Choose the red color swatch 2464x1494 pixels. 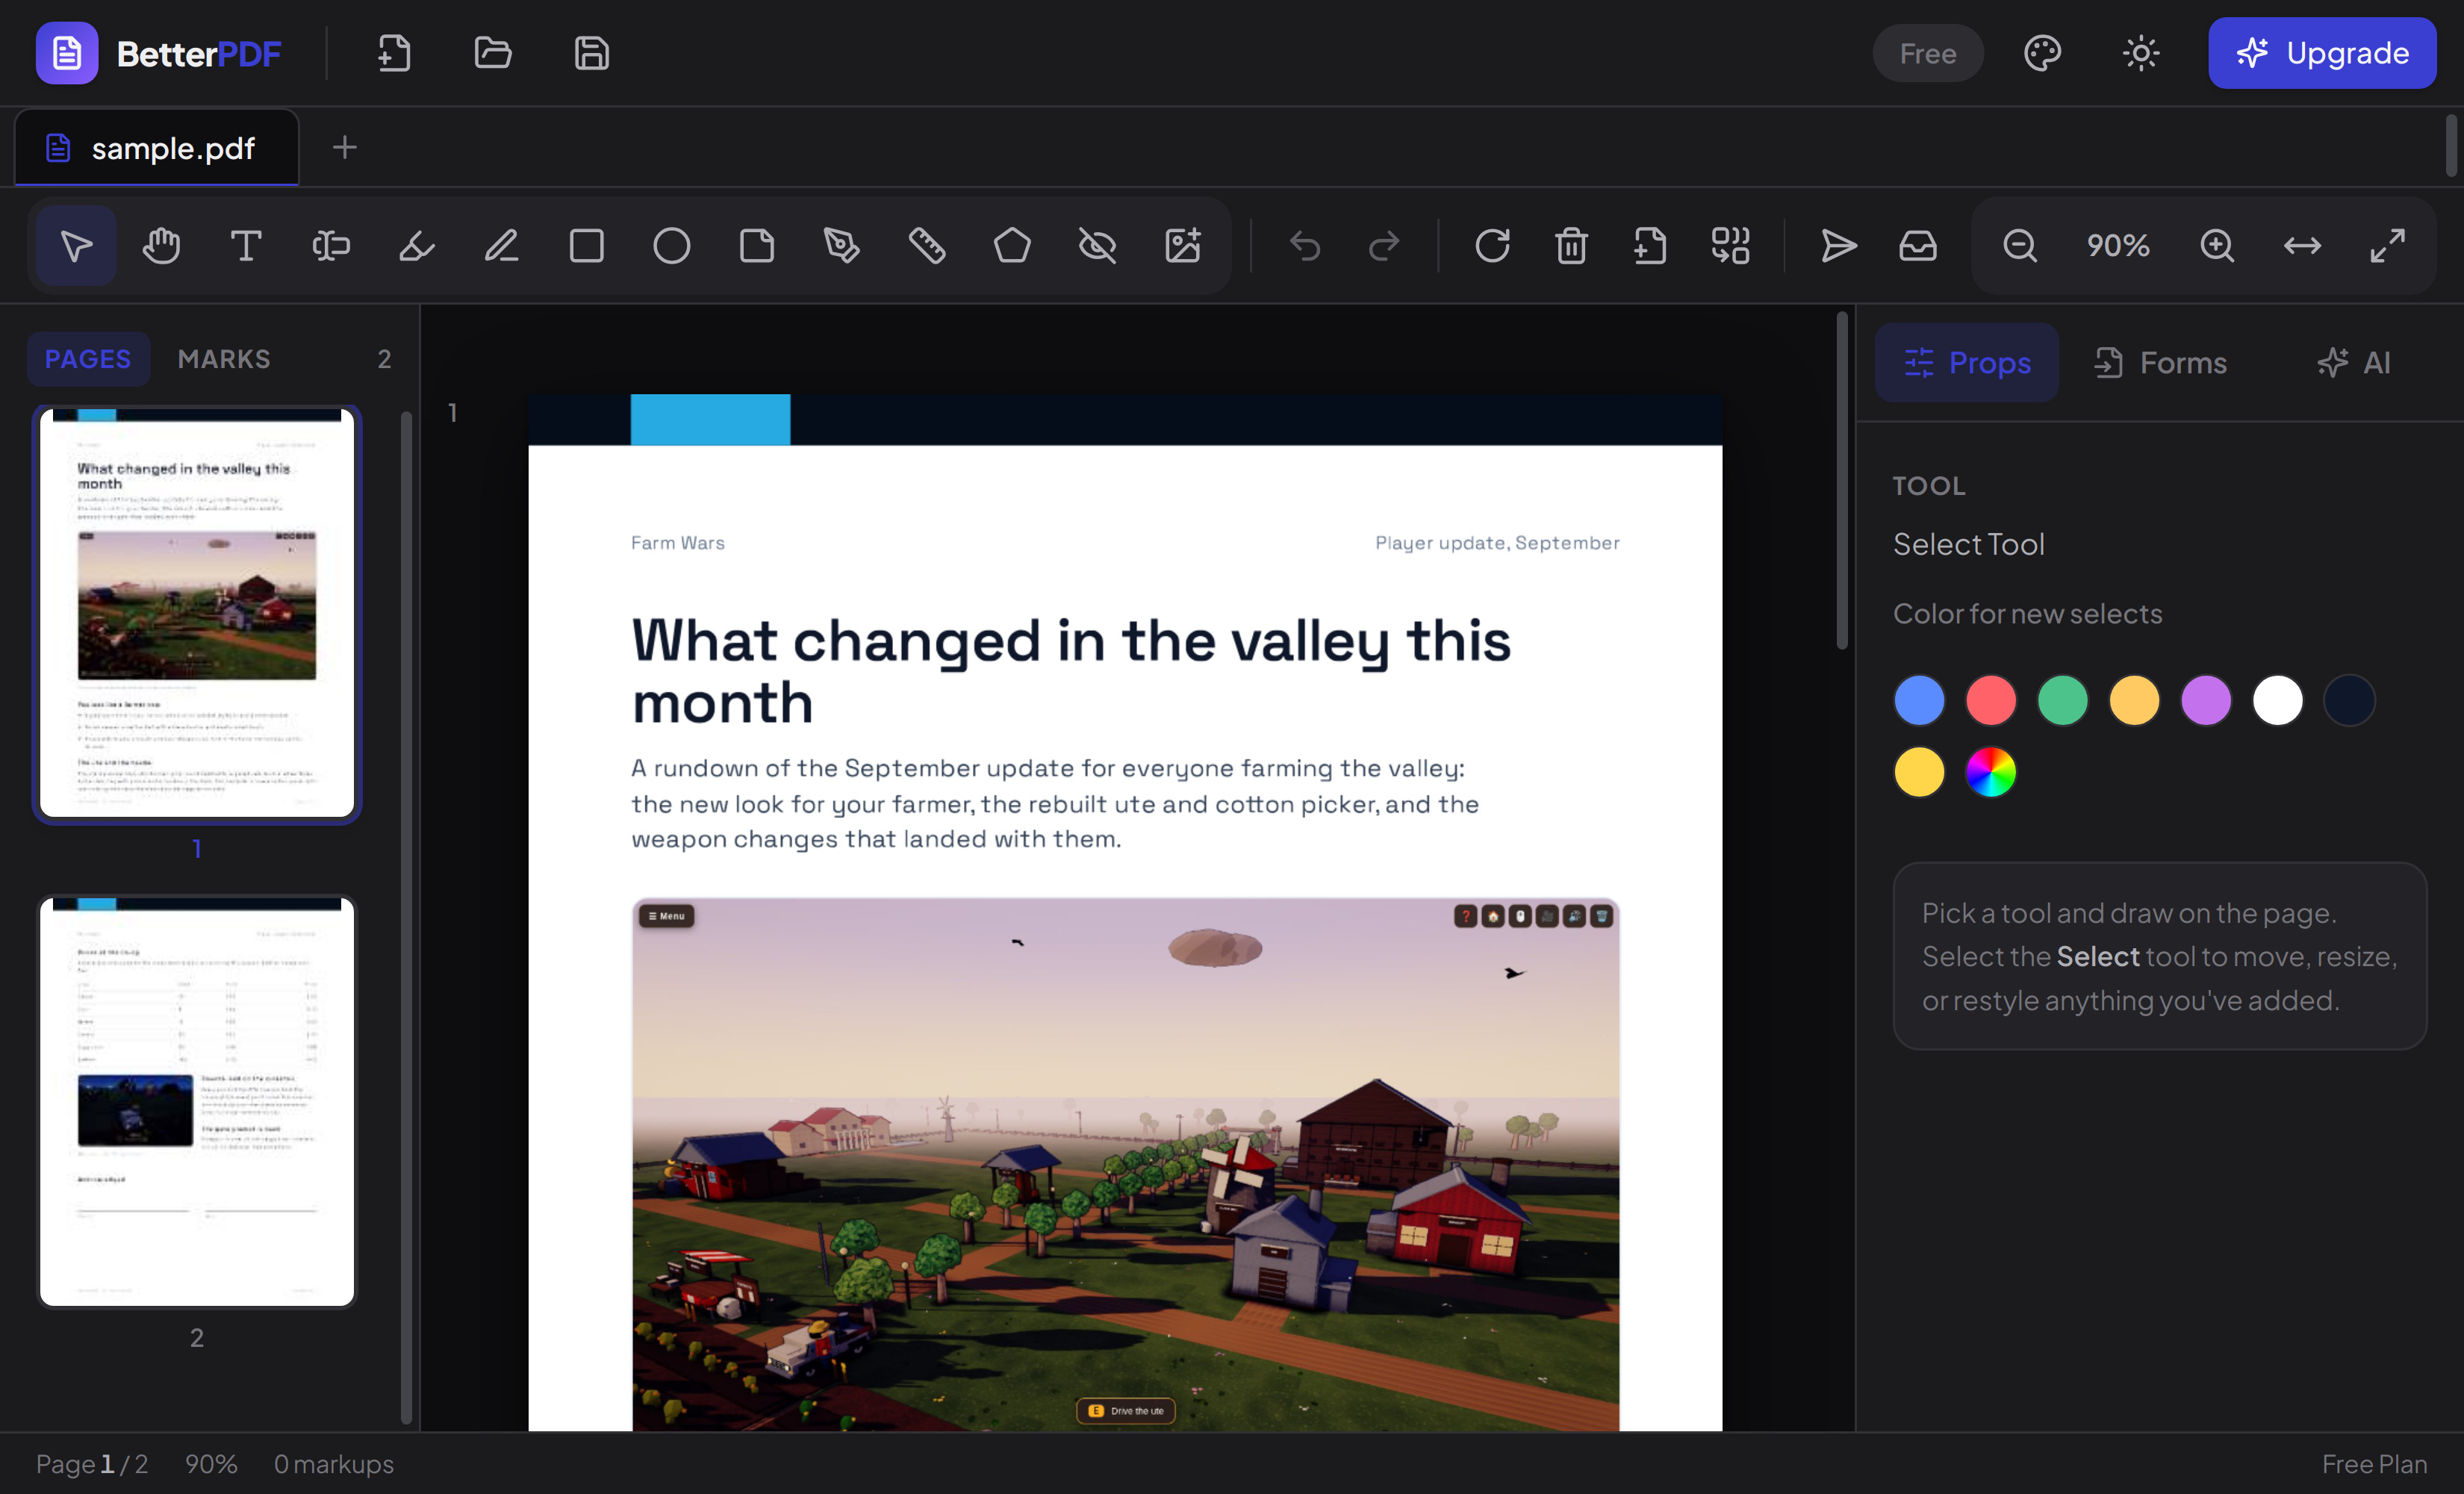click(x=1991, y=700)
